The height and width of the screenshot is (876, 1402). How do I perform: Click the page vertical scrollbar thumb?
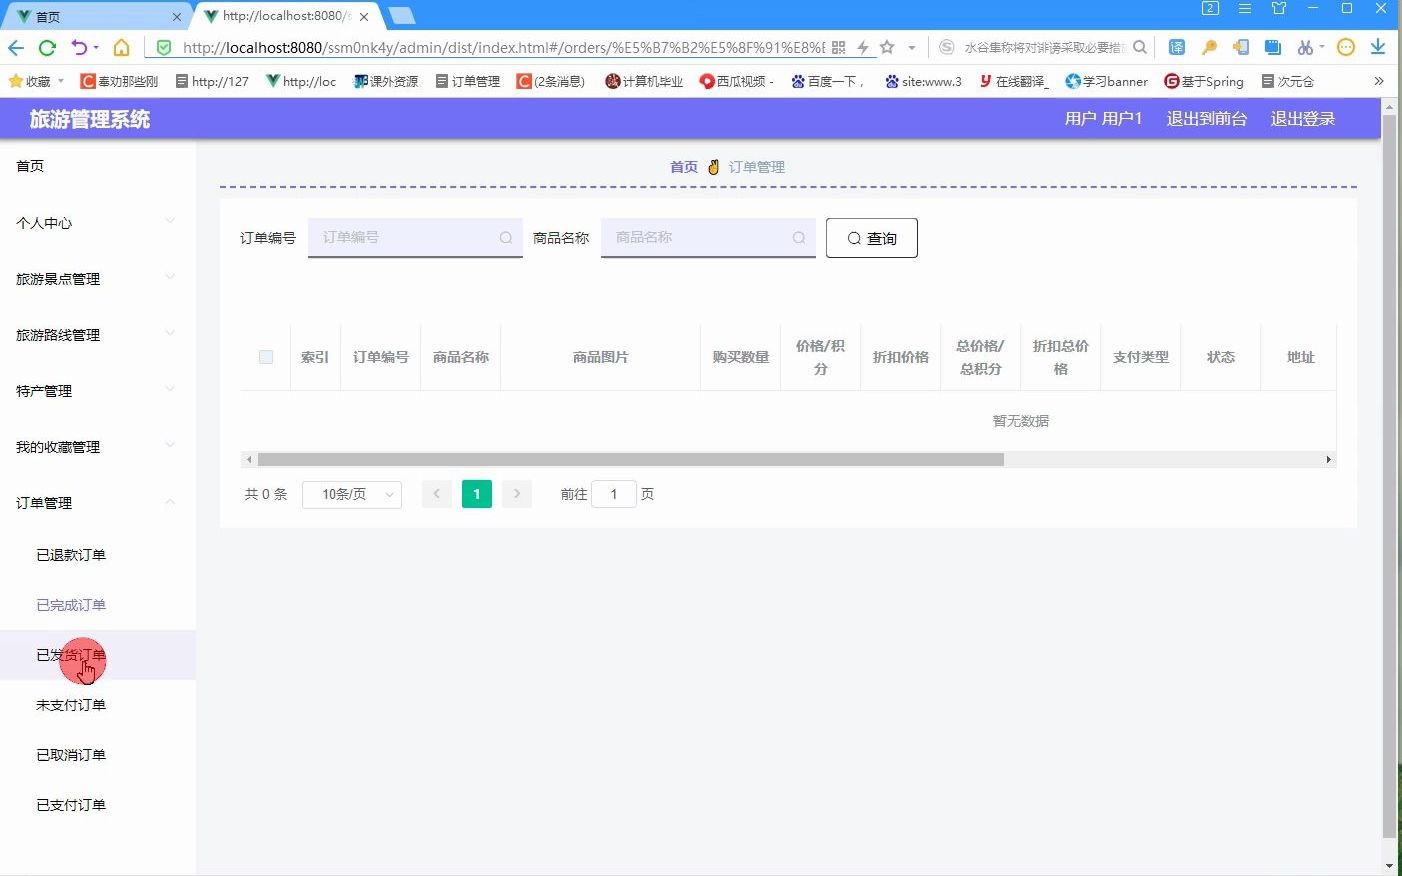1389,475
